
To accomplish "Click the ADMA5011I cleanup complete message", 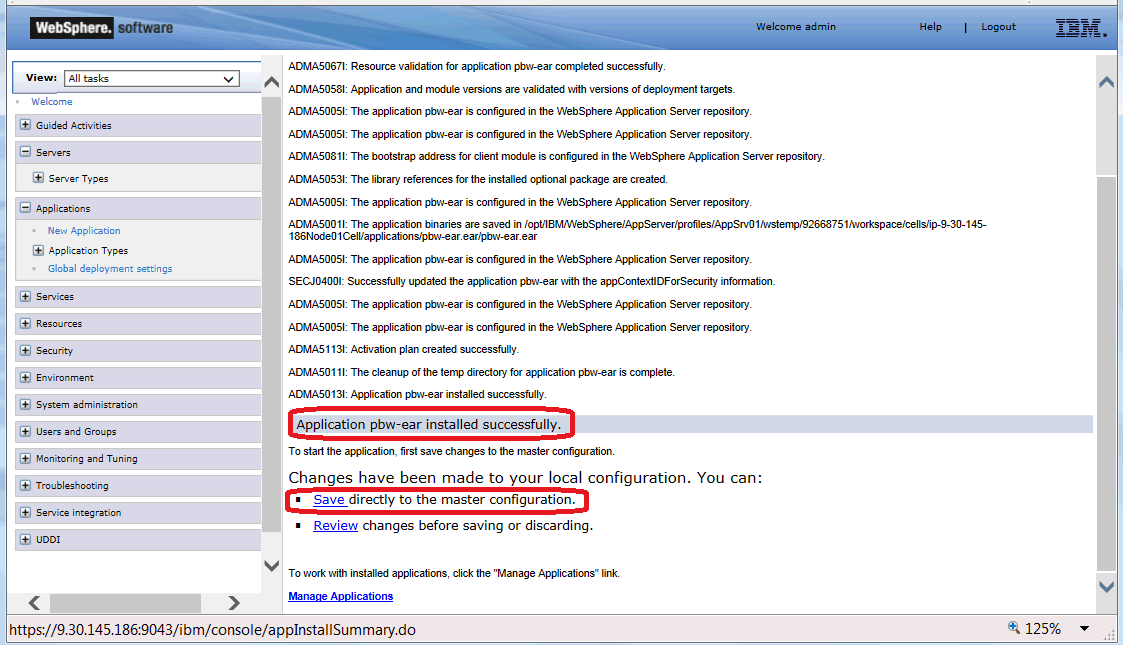I will pyautogui.click(x=481, y=372).
